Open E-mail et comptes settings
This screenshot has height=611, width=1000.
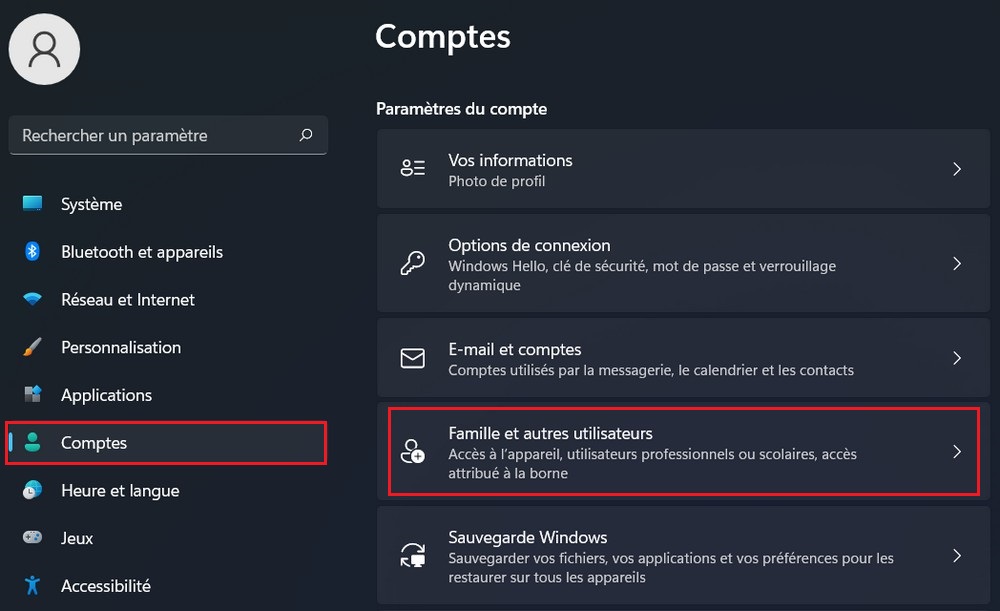(x=650, y=358)
